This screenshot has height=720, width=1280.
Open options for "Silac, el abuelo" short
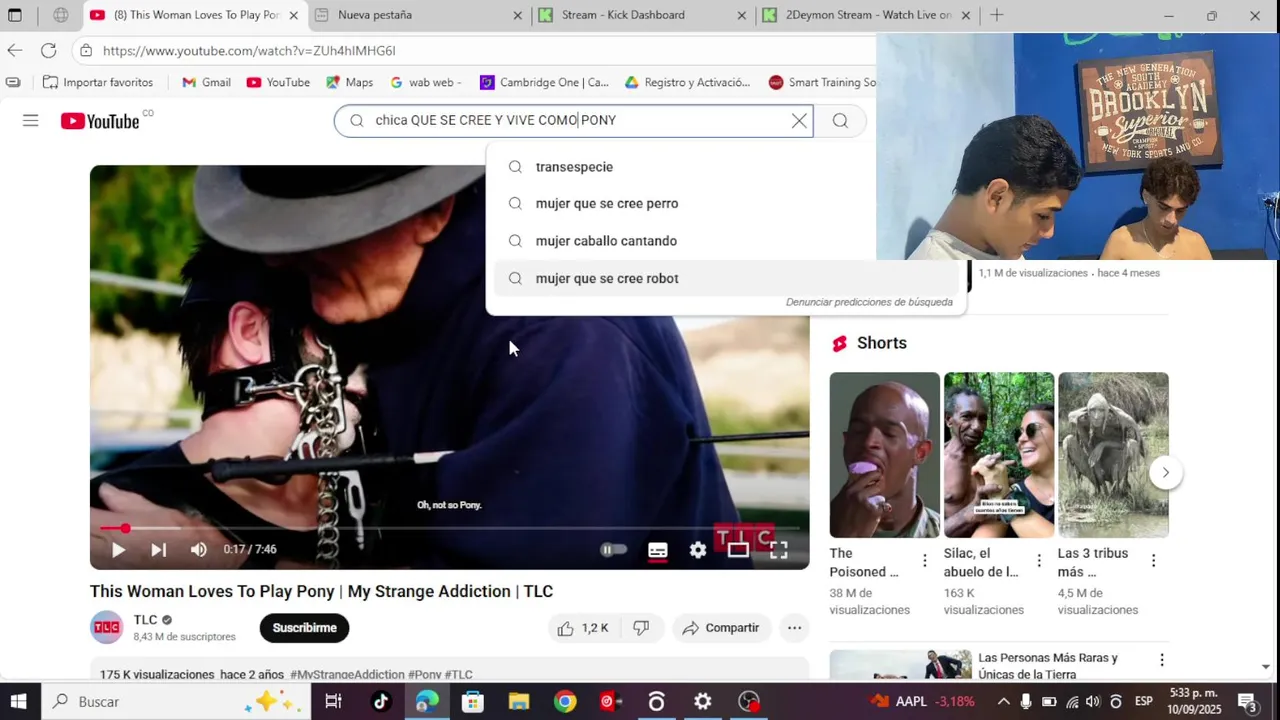[x=1039, y=561]
